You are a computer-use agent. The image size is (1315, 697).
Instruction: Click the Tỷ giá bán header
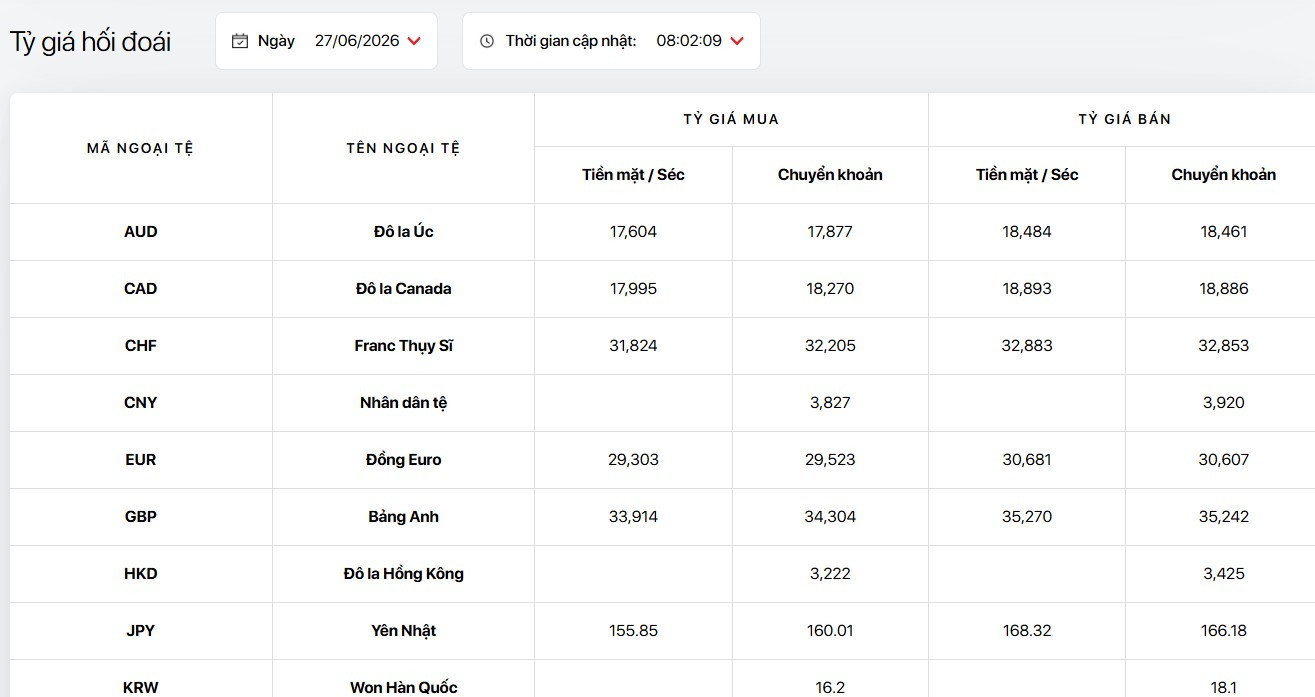pyautogui.click(x=1125, y=119)
